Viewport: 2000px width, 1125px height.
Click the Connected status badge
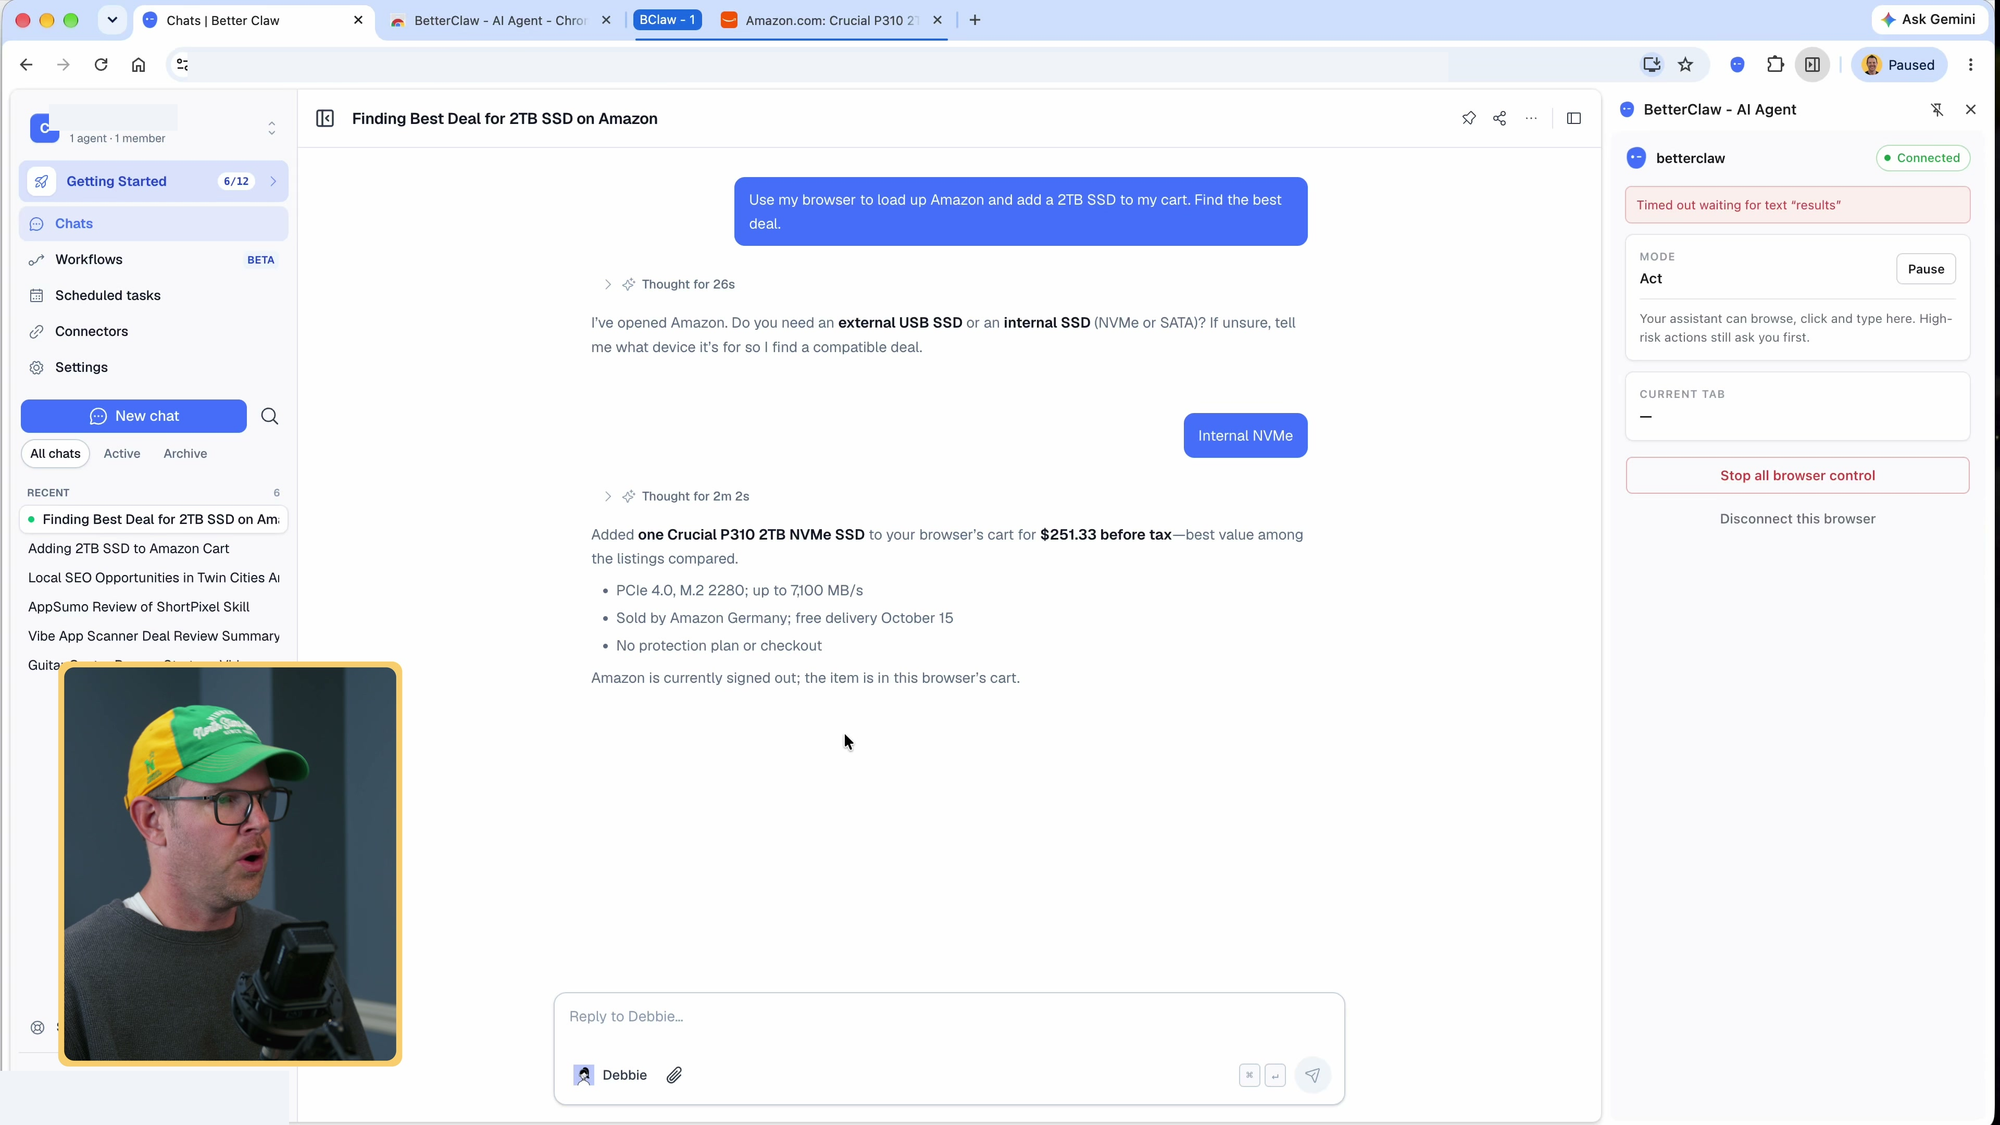(x=1922, y=158)
